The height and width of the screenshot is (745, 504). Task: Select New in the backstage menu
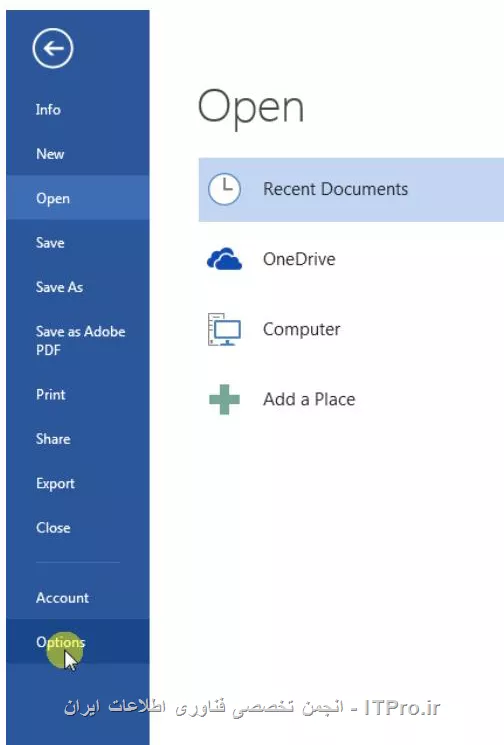pos(78,153)
